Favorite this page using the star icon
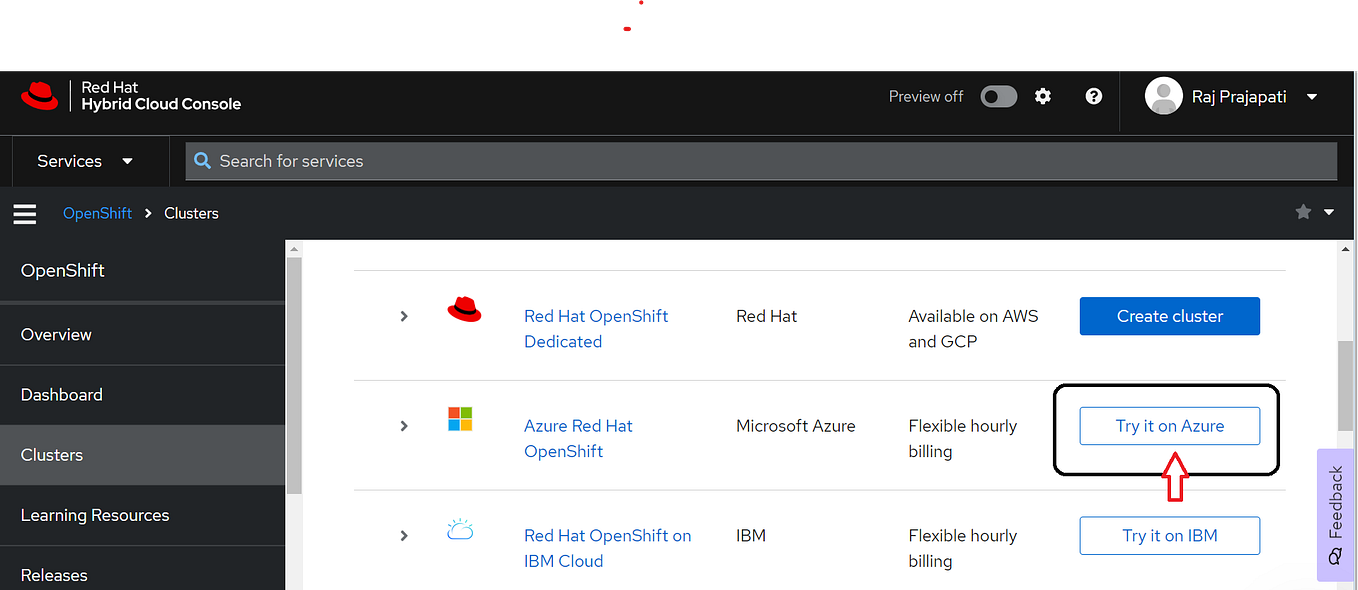 tap(1303, 212)
